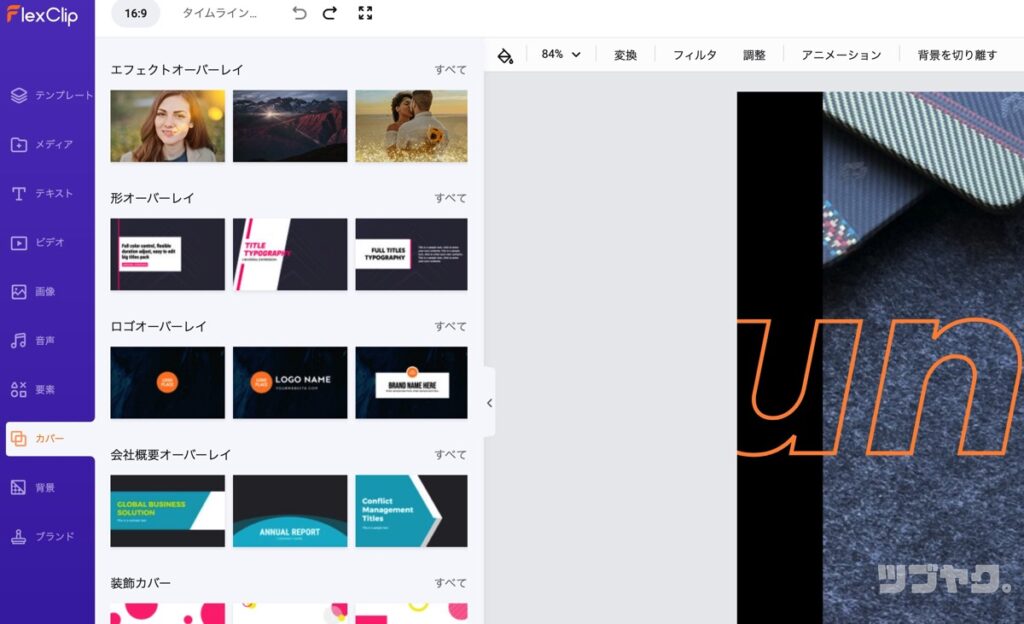Open the 要素 sidebar section
This screenshot has width=1024, height=624.
pos(33,390)
